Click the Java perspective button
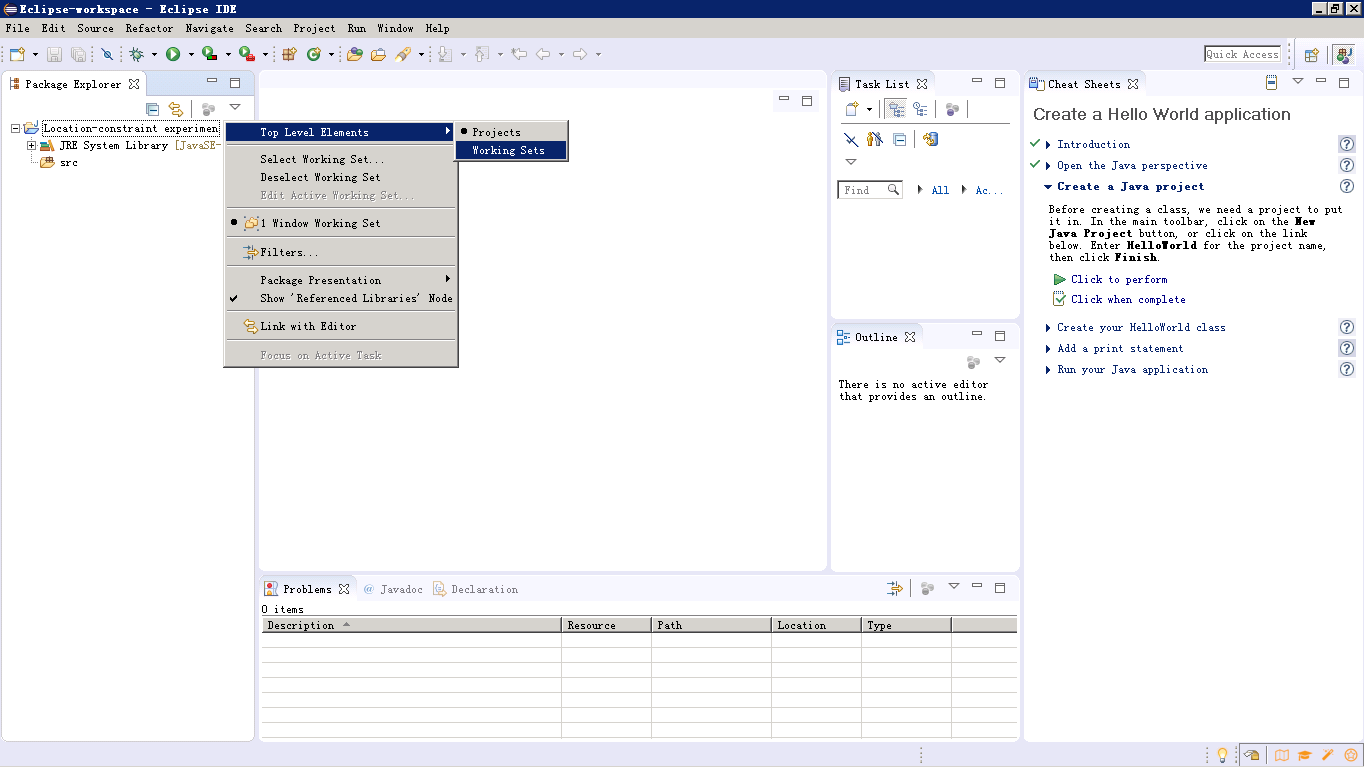The width and height of the screenshot is (1364, 768). (1343, 55)
